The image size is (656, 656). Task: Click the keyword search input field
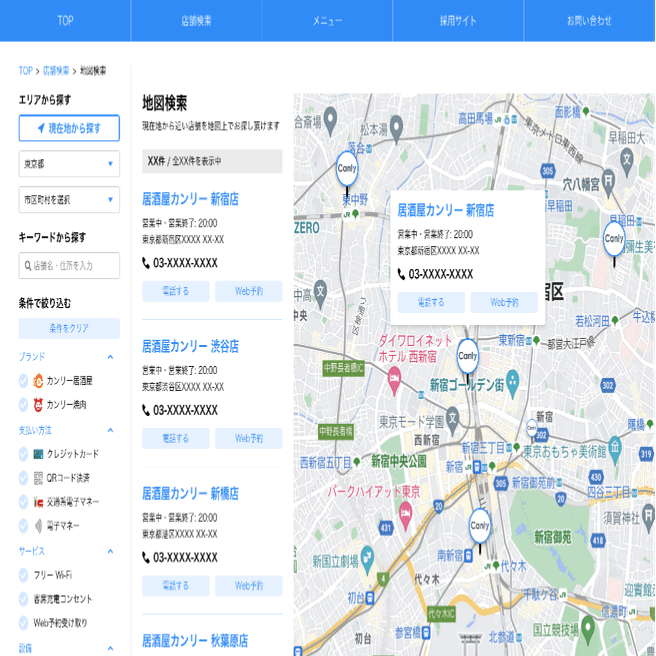coord(69,266)
